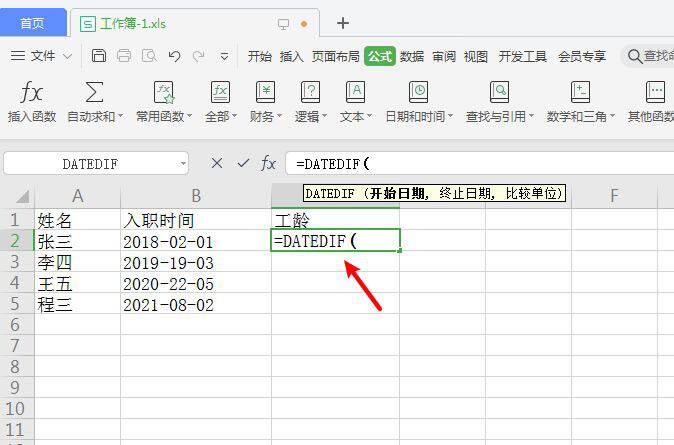Click inside the formula bar input
The image size is (674, 445).
479,163
